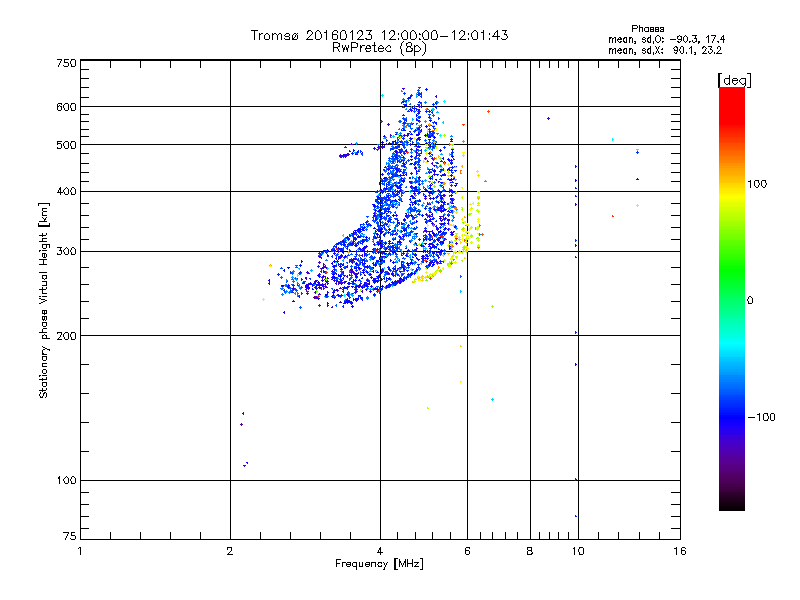The width and height of the screenshot is (800, 600).
Task: Click the '500' y-axis tick label
Action: (x=67, y=145)
